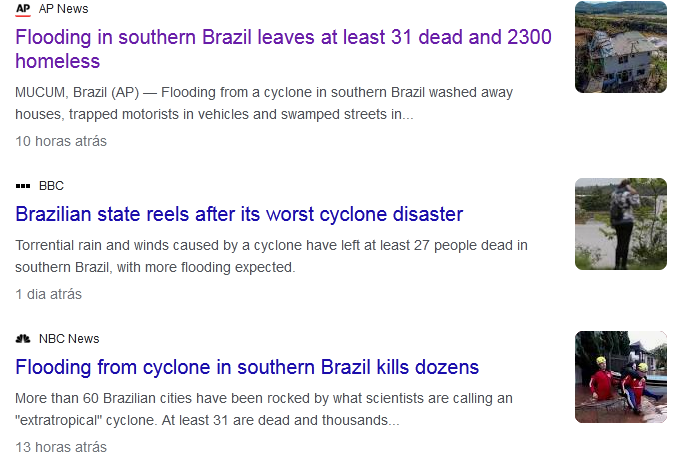
Task: Click the BBC logo icon
Action: click(23, 186)
